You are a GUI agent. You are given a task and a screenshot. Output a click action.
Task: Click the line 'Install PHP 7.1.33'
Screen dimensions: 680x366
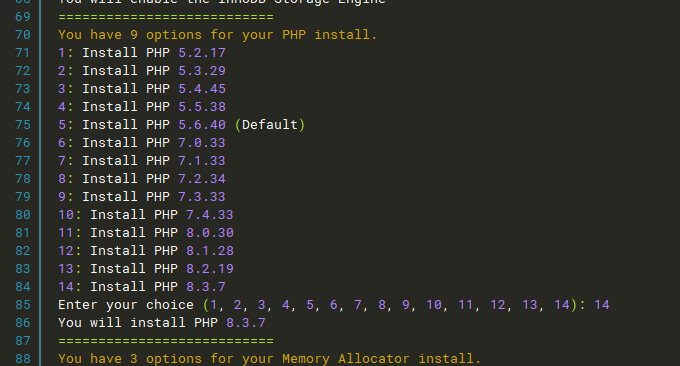(154, 161)
